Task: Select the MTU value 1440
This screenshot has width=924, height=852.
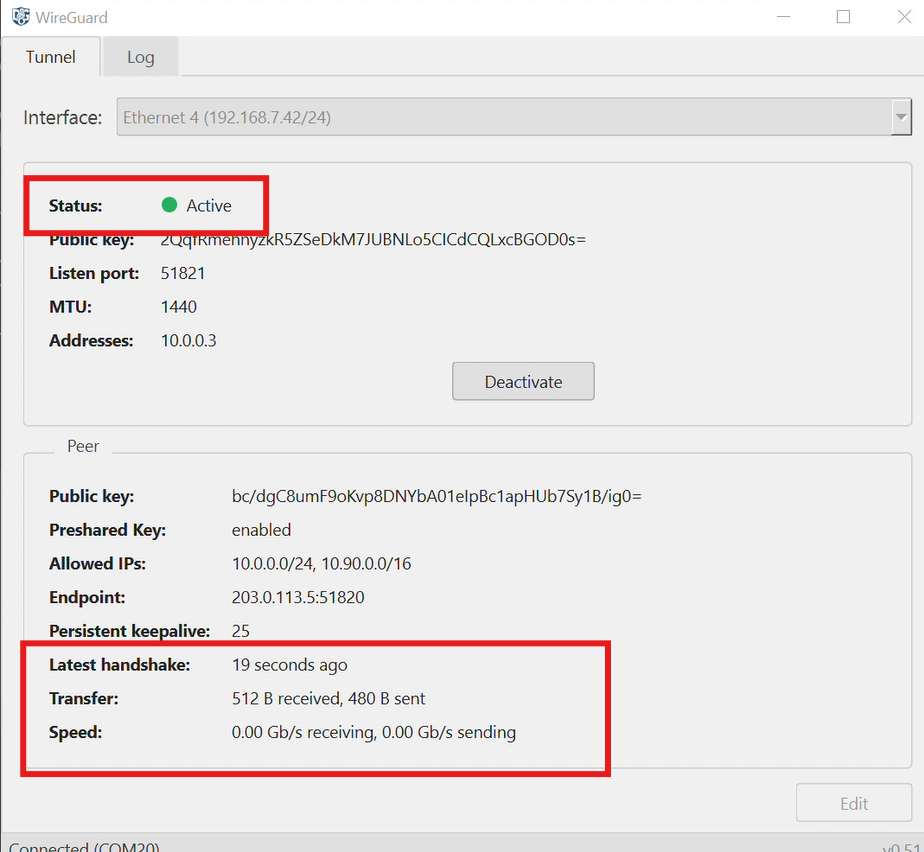Action: click(179, 307)
